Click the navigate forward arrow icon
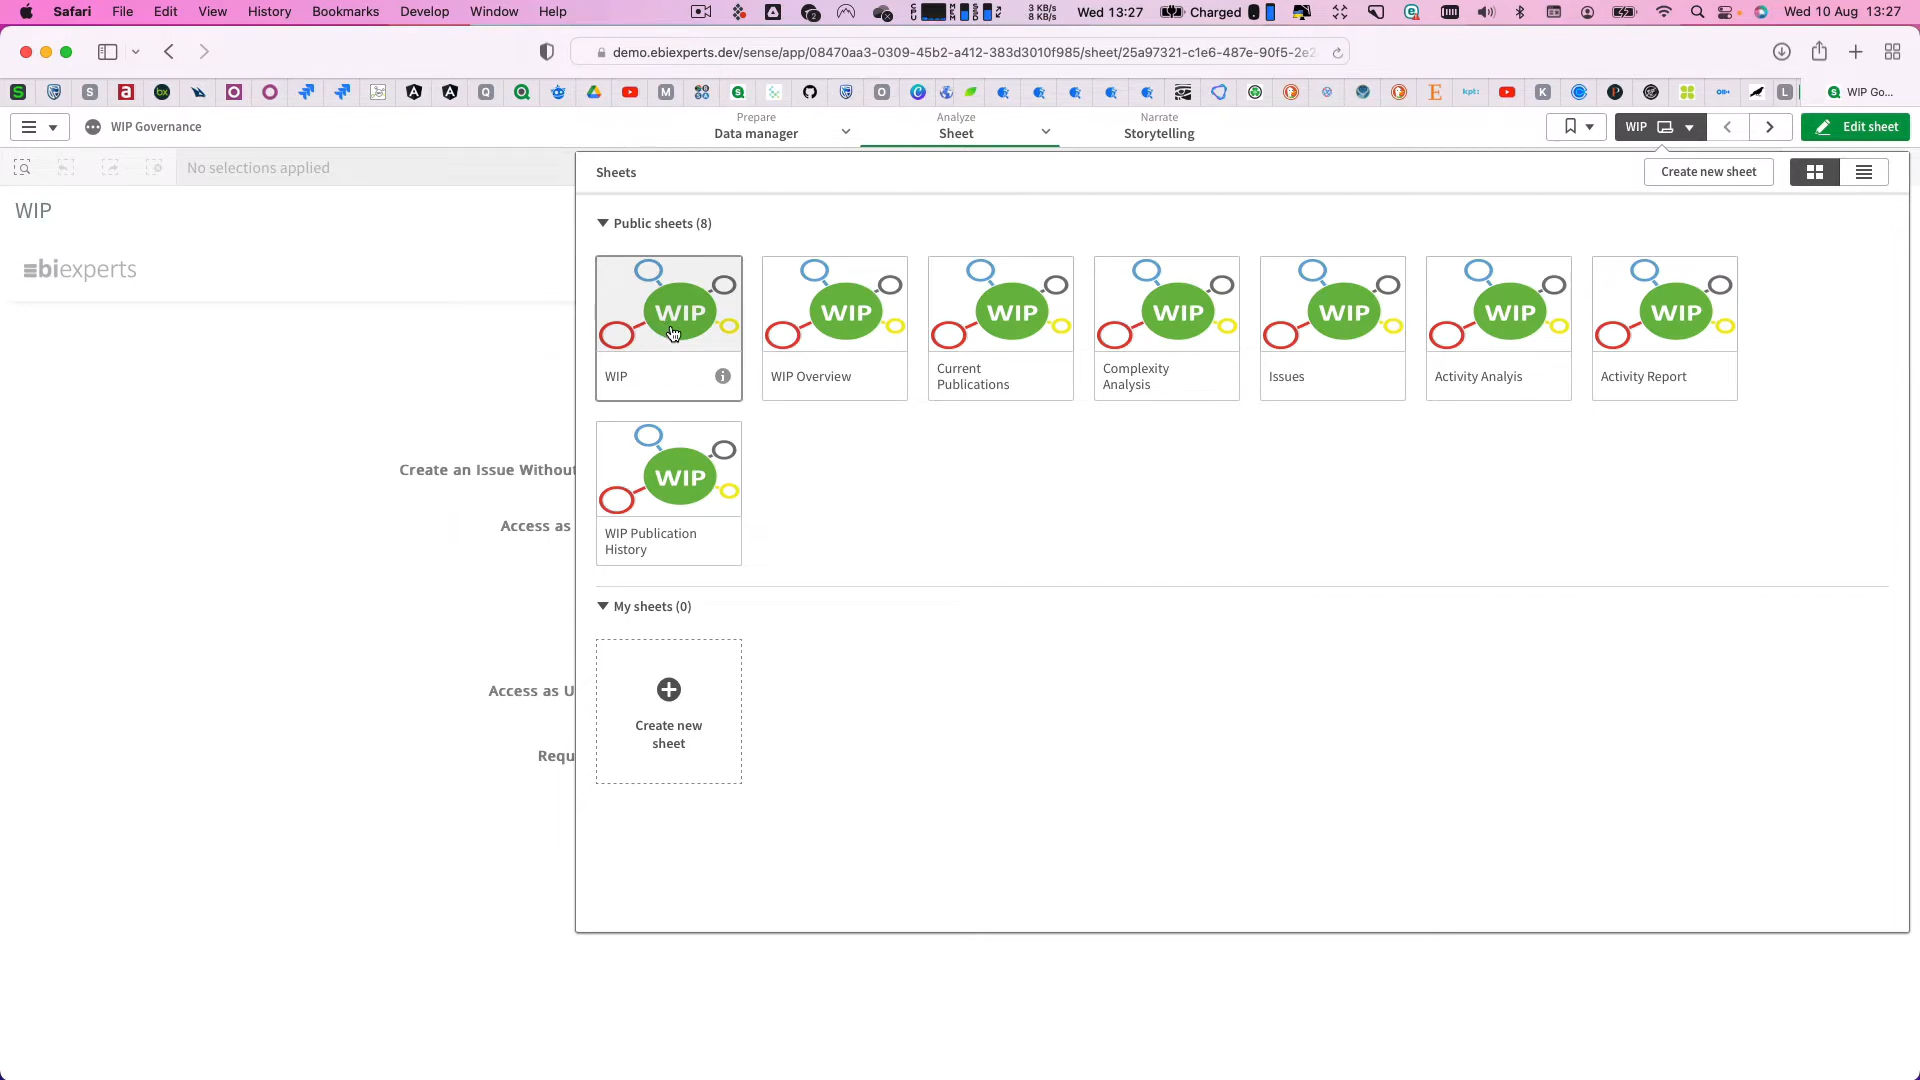The height and width of the screenshot is (1080, 1920). click(1770, 127)
